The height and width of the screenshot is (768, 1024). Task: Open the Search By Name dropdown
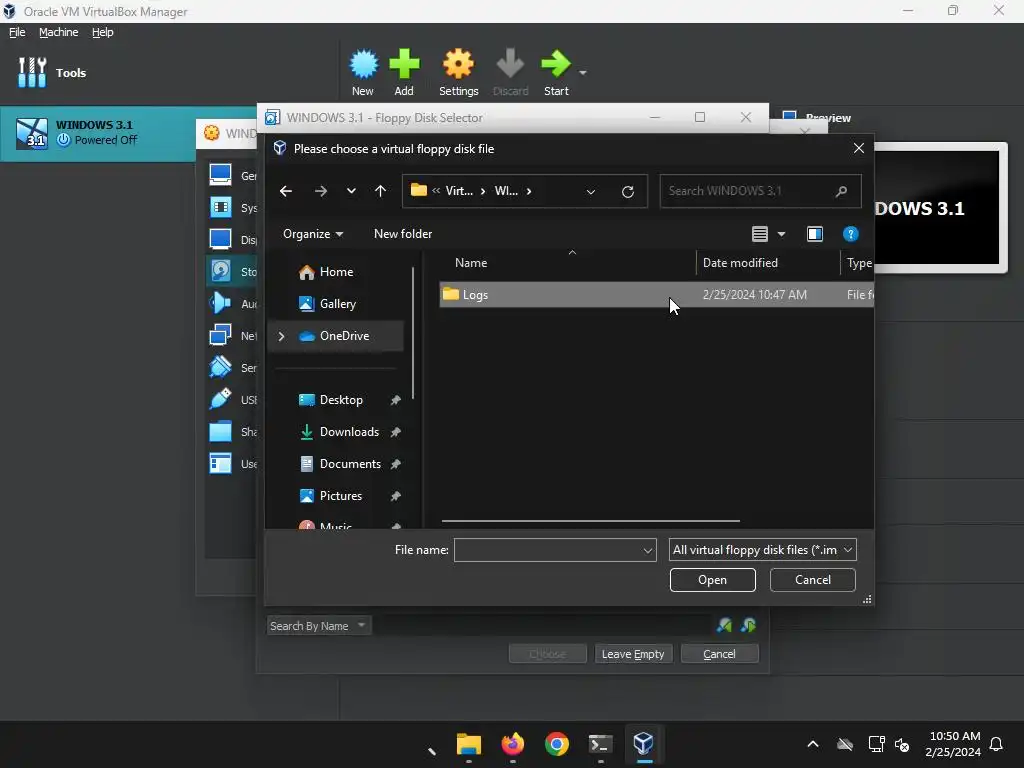pos(319,626)
